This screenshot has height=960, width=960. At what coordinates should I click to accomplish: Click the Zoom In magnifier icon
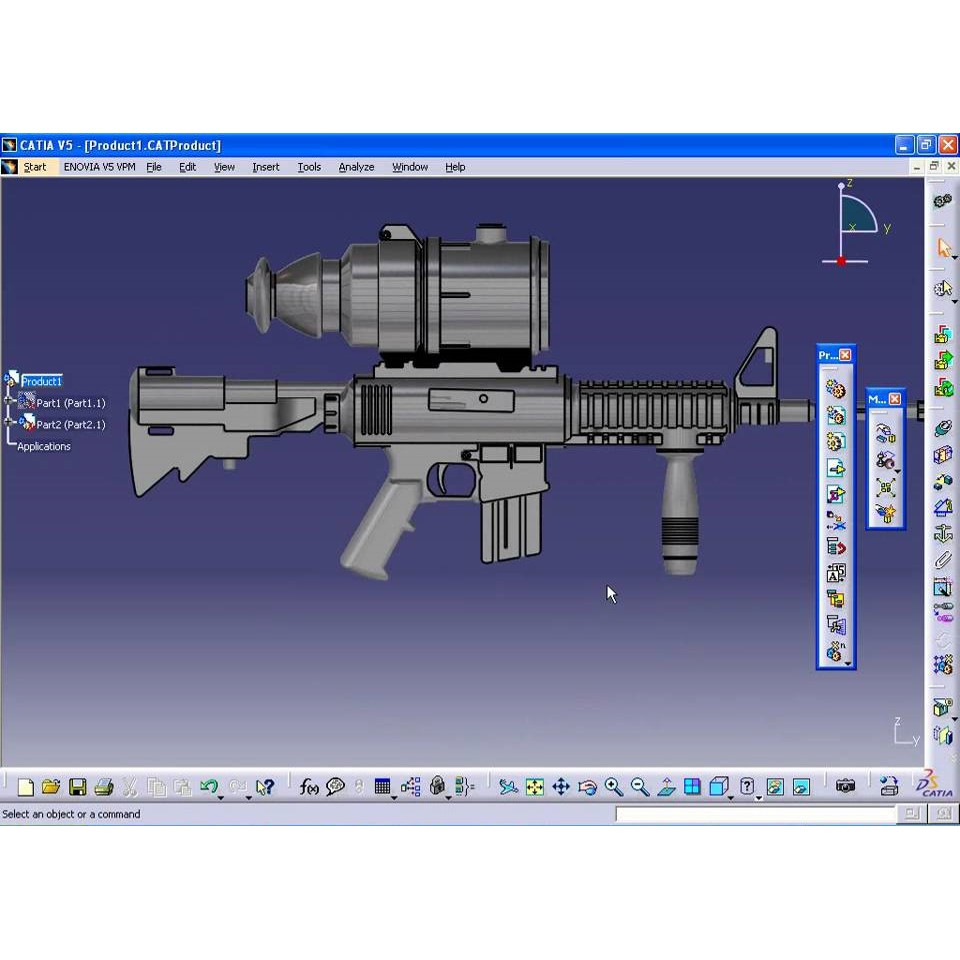(x=613, y=787)
